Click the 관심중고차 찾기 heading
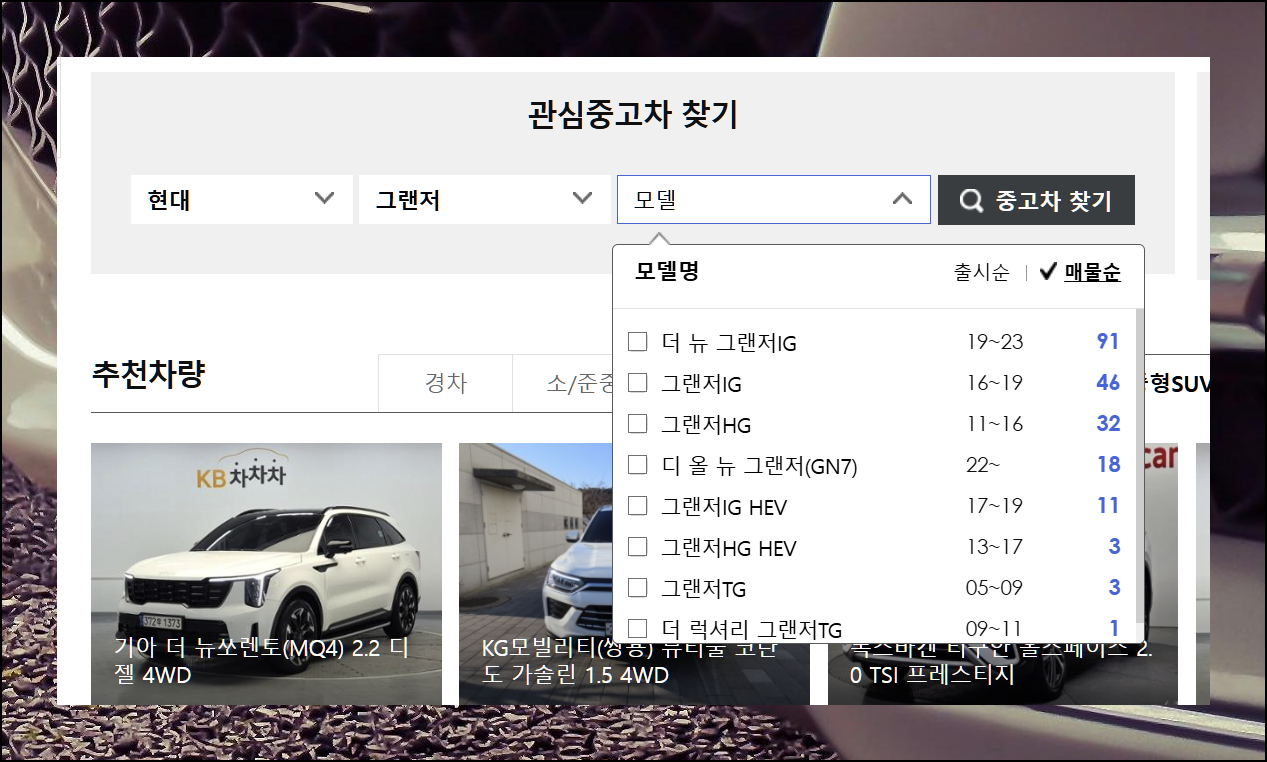Screen dimensions: 1267x762 click(x=633, y=116)
